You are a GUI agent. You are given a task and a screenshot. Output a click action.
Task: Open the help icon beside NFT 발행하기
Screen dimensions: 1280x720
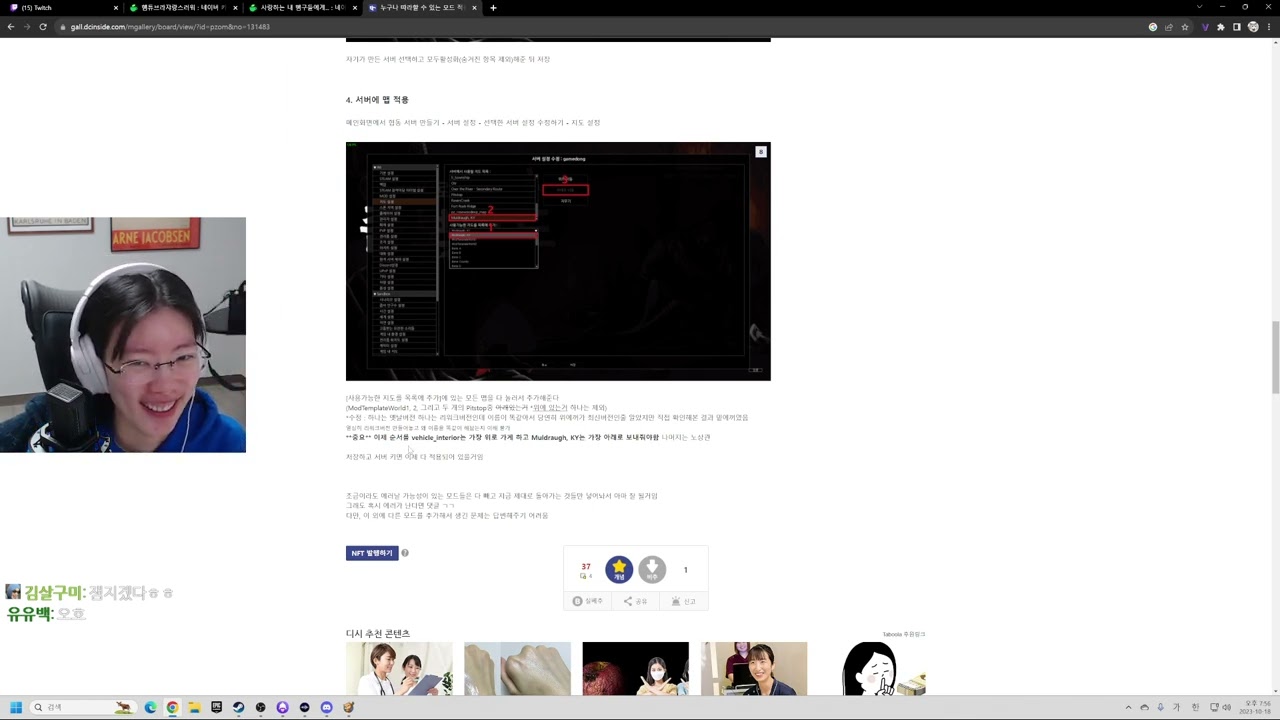[405, 553]
